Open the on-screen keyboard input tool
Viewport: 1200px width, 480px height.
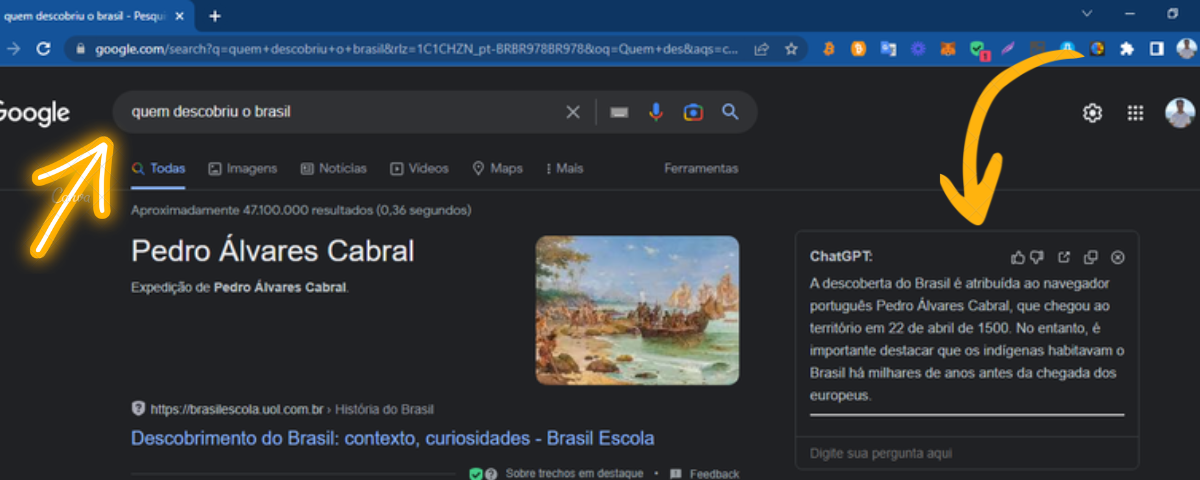point(619,112)
